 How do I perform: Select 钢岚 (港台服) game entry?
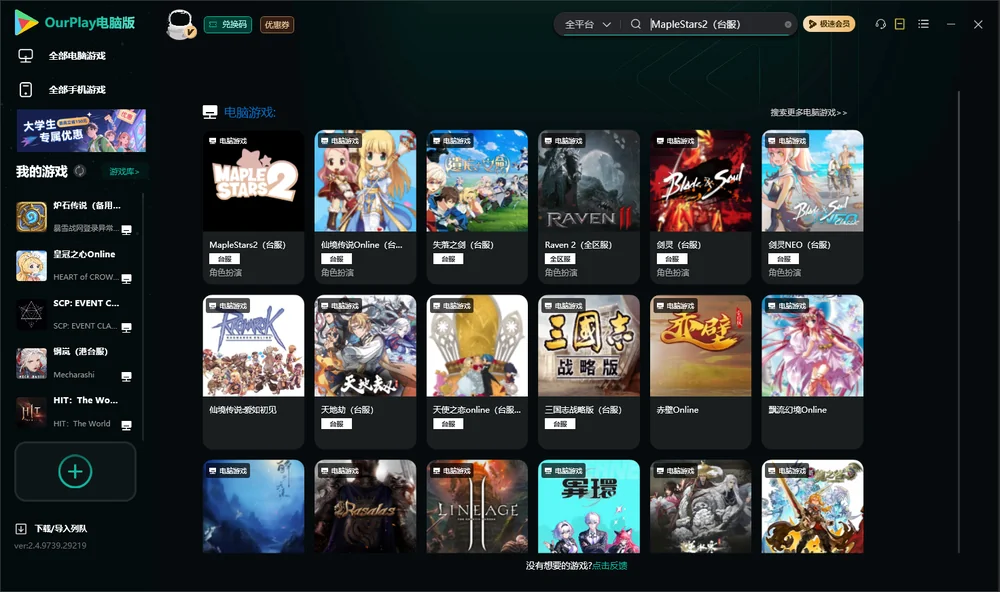(75, 363)
